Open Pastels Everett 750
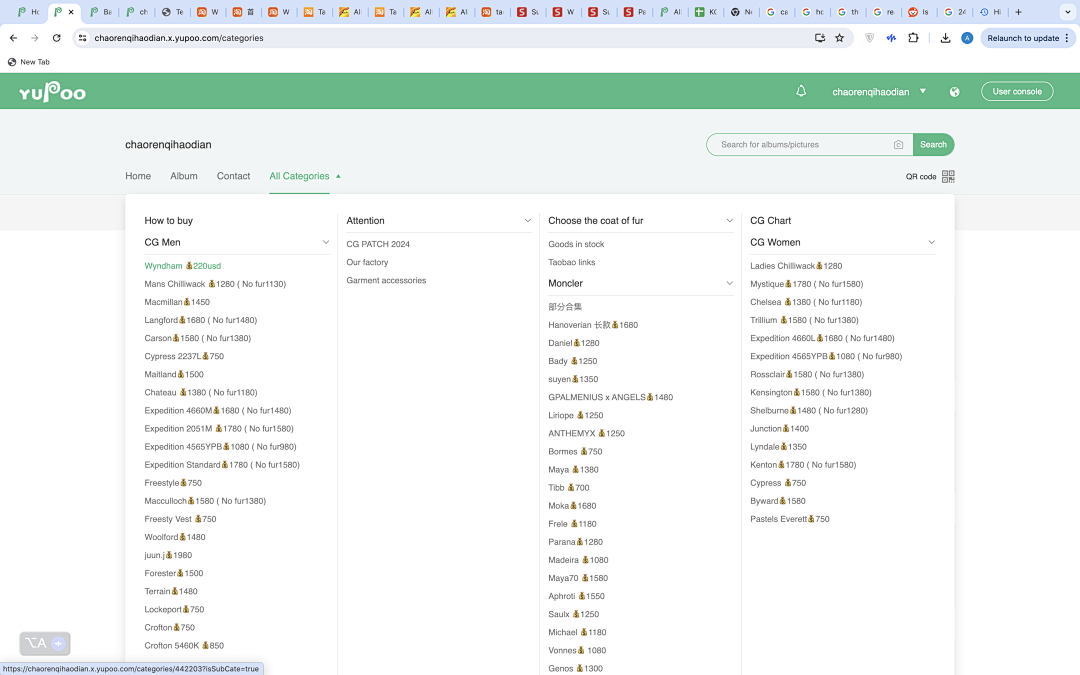 pos(789,519)
